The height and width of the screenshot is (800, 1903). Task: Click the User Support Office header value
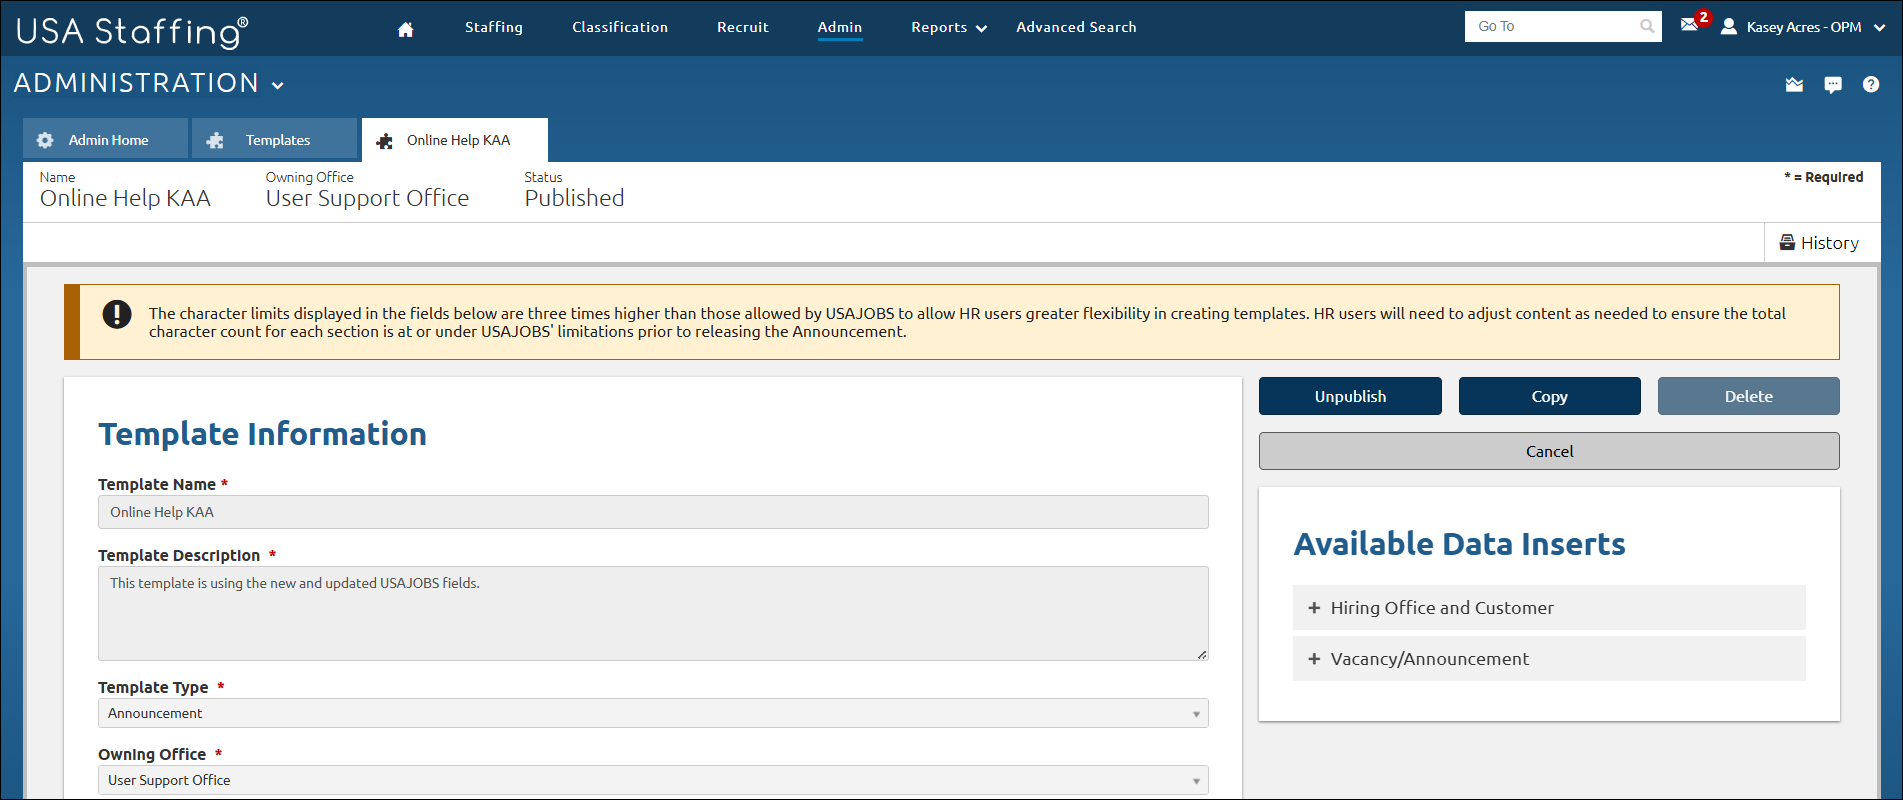click(x=367, y=198)
